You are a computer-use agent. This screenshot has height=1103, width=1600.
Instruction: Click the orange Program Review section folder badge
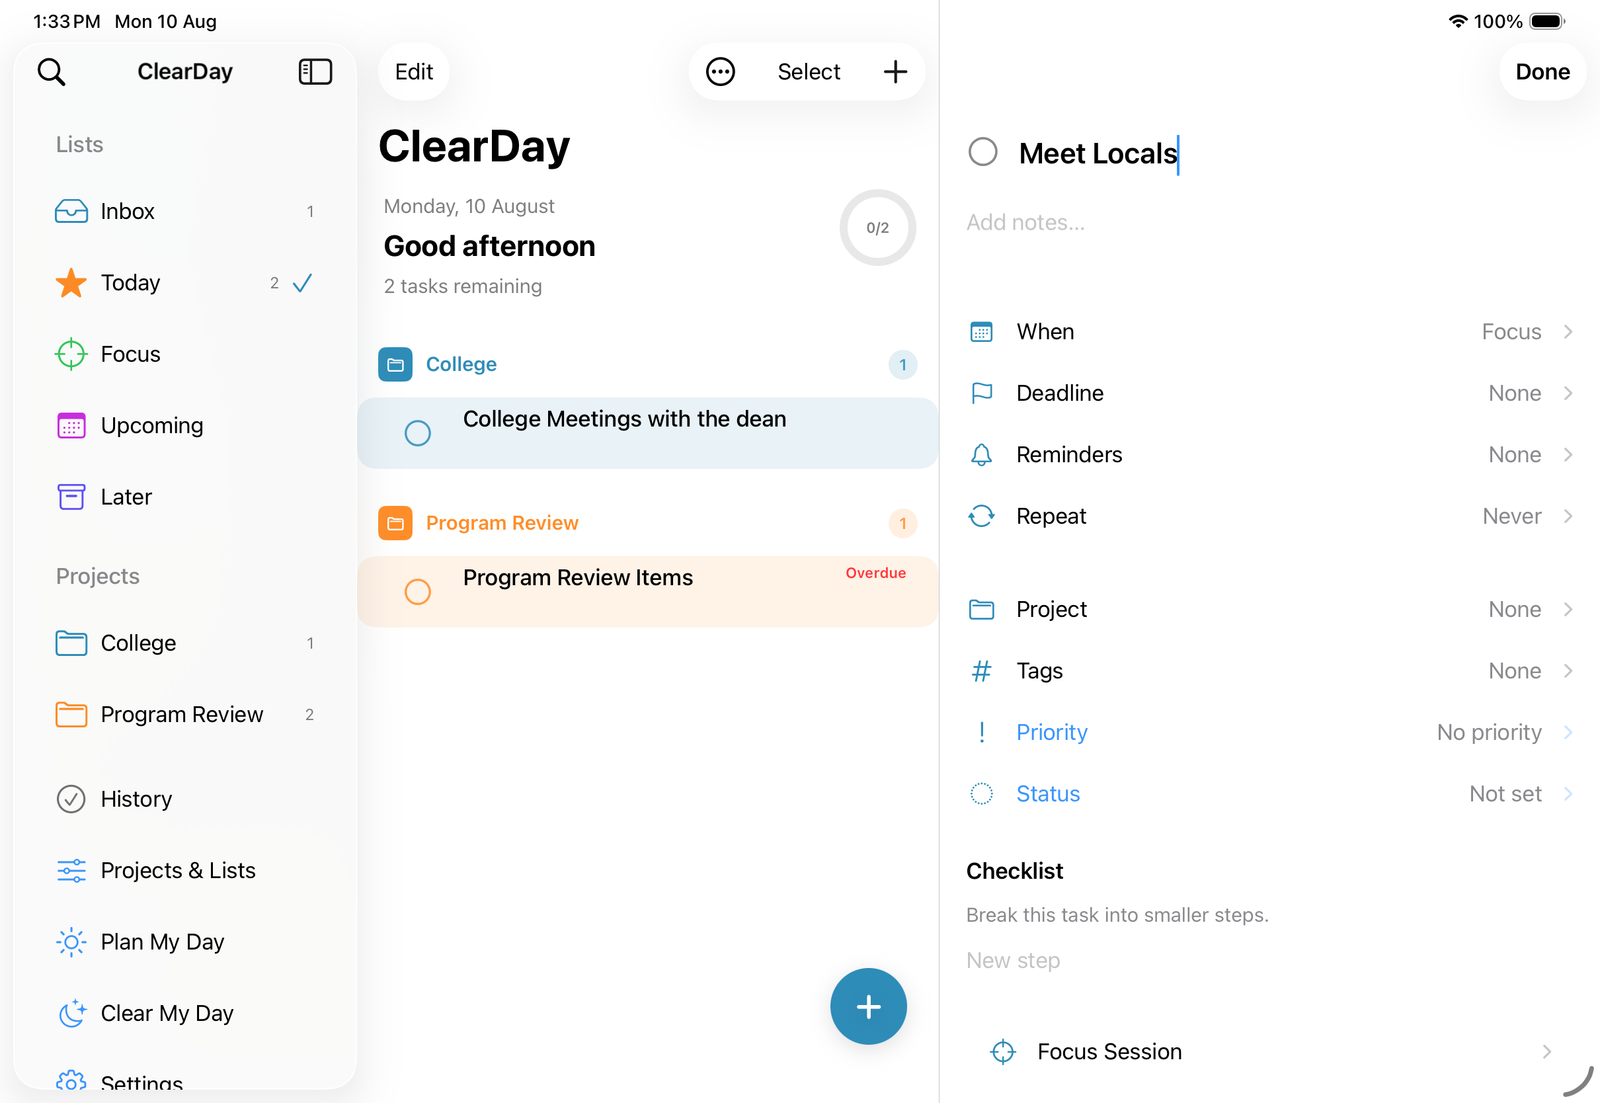pyautogui.click(x=395, y=523)
